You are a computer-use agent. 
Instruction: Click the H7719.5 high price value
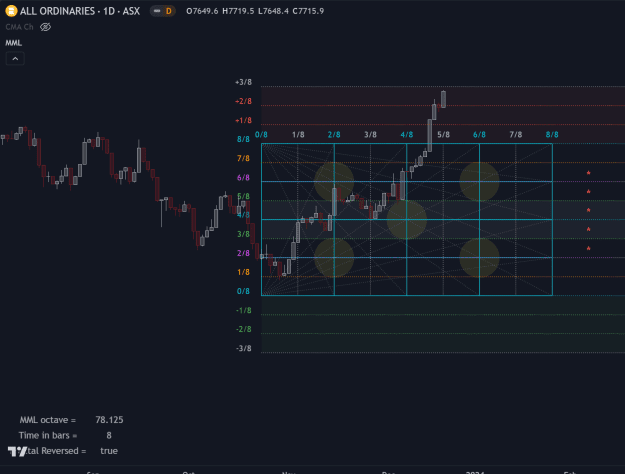point(238,11)
